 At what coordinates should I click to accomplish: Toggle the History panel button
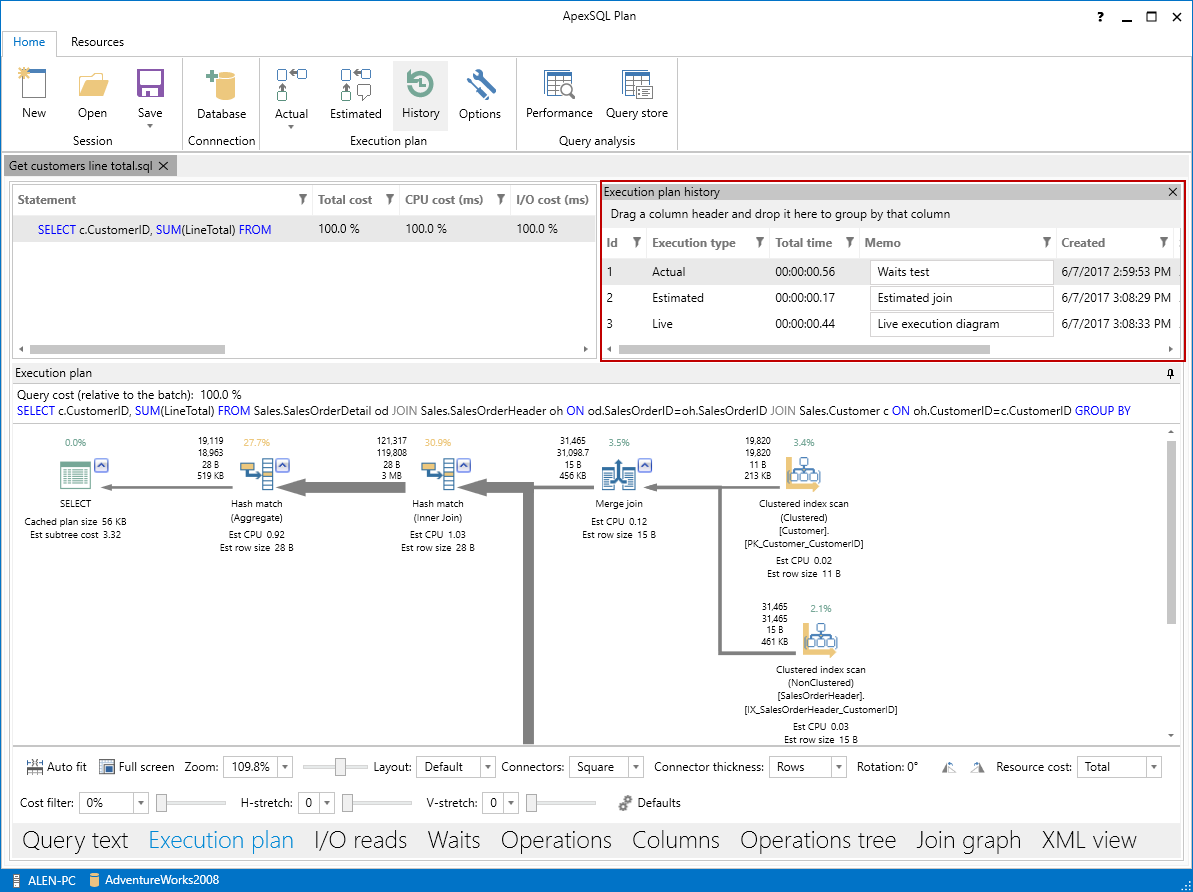pos(420,95)
